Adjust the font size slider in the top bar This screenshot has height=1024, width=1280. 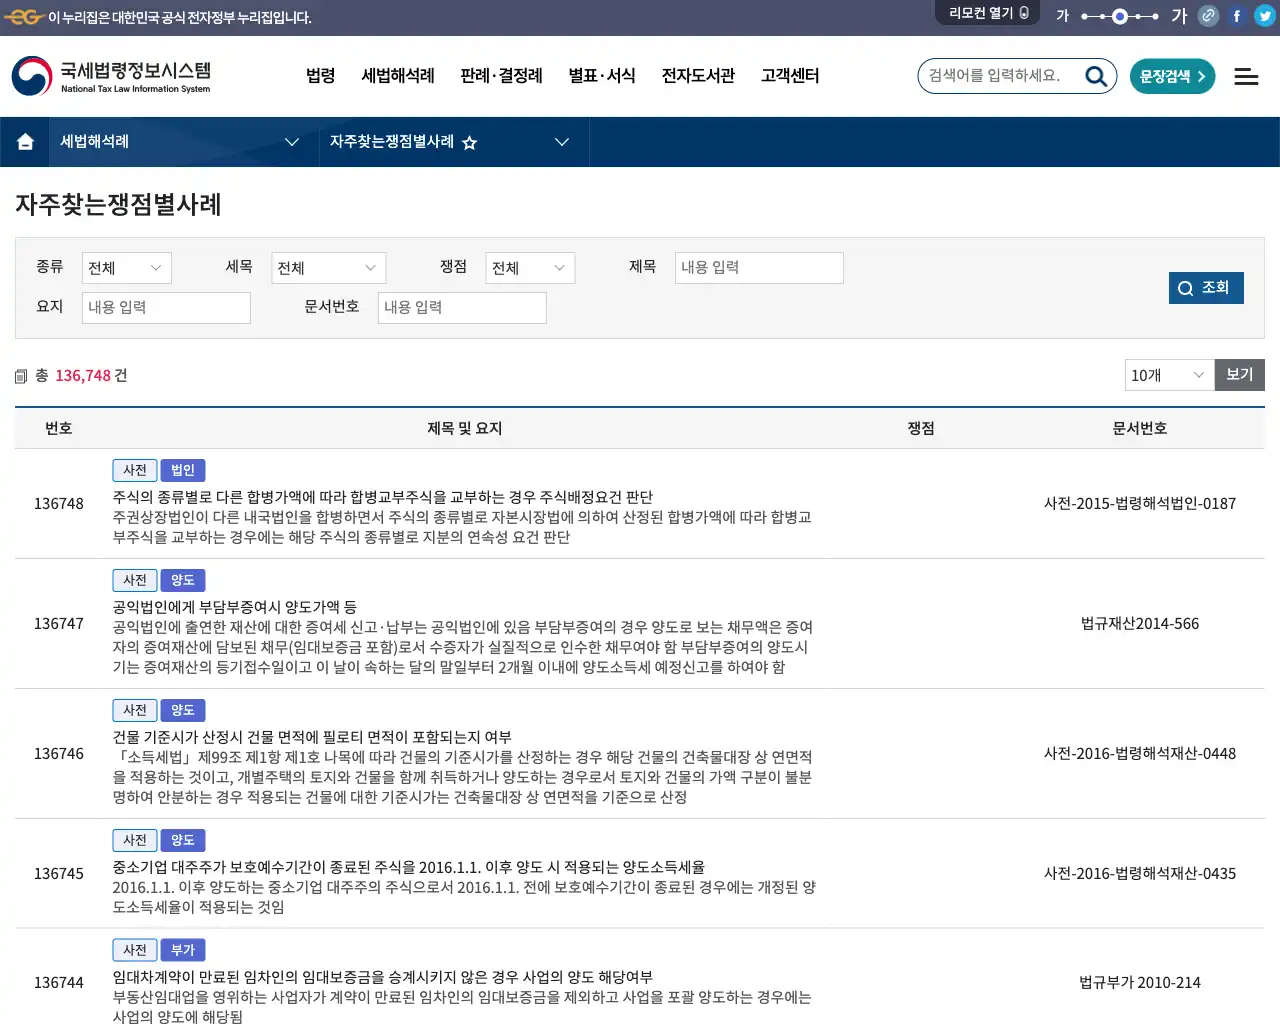point(1120,16)
